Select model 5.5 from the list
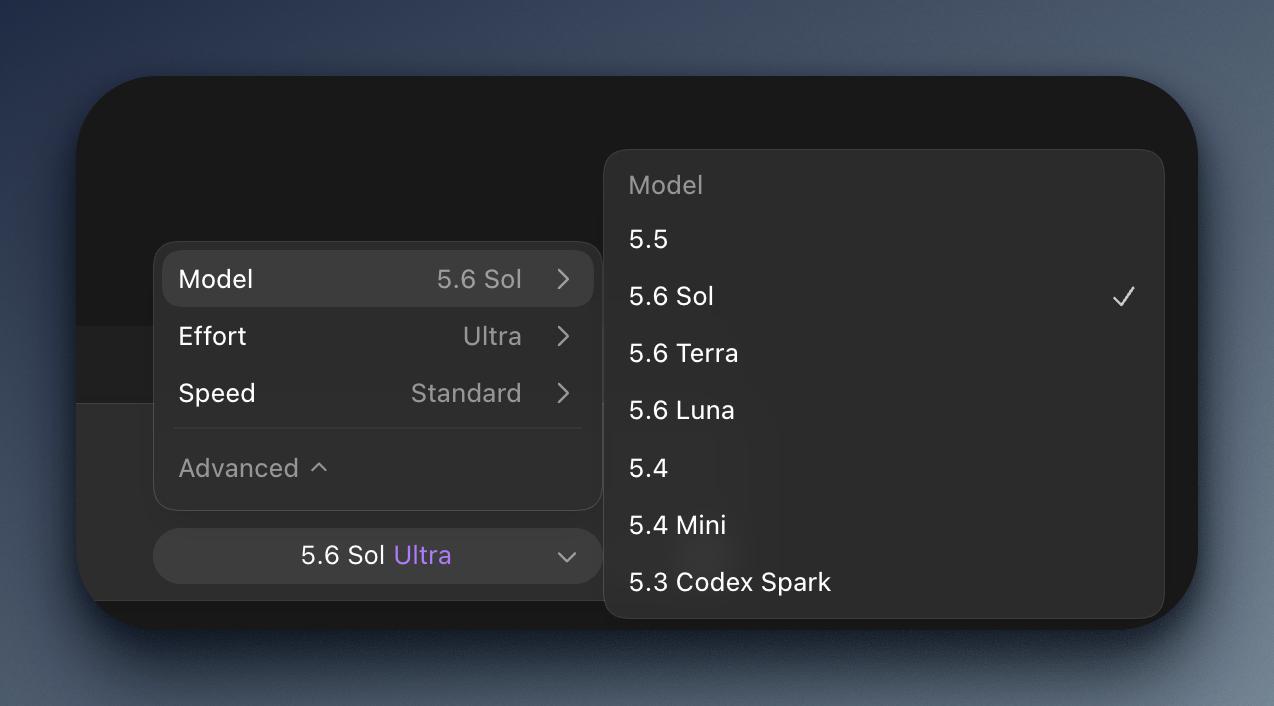This screenshot has height=706, width=1274. point(884,239)
